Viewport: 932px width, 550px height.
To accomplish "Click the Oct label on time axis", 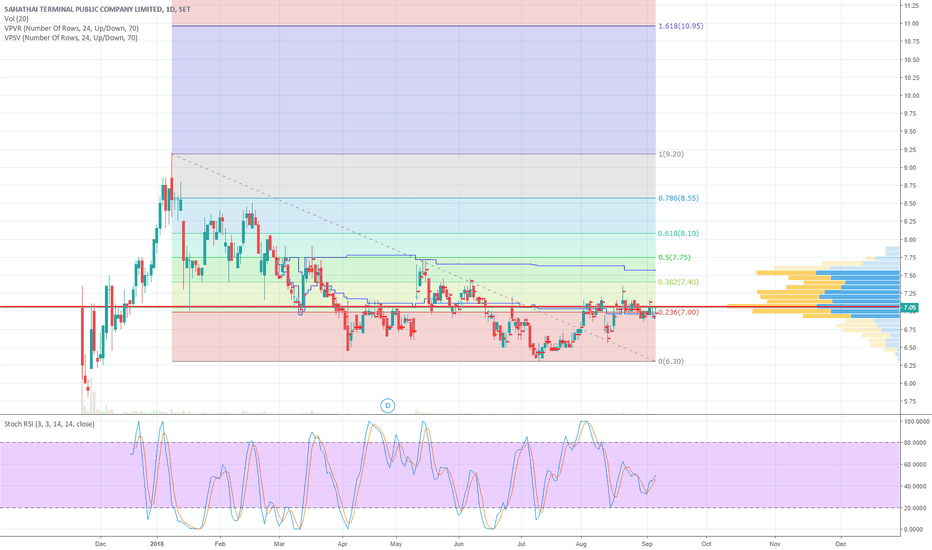I will tap(706, 543).
